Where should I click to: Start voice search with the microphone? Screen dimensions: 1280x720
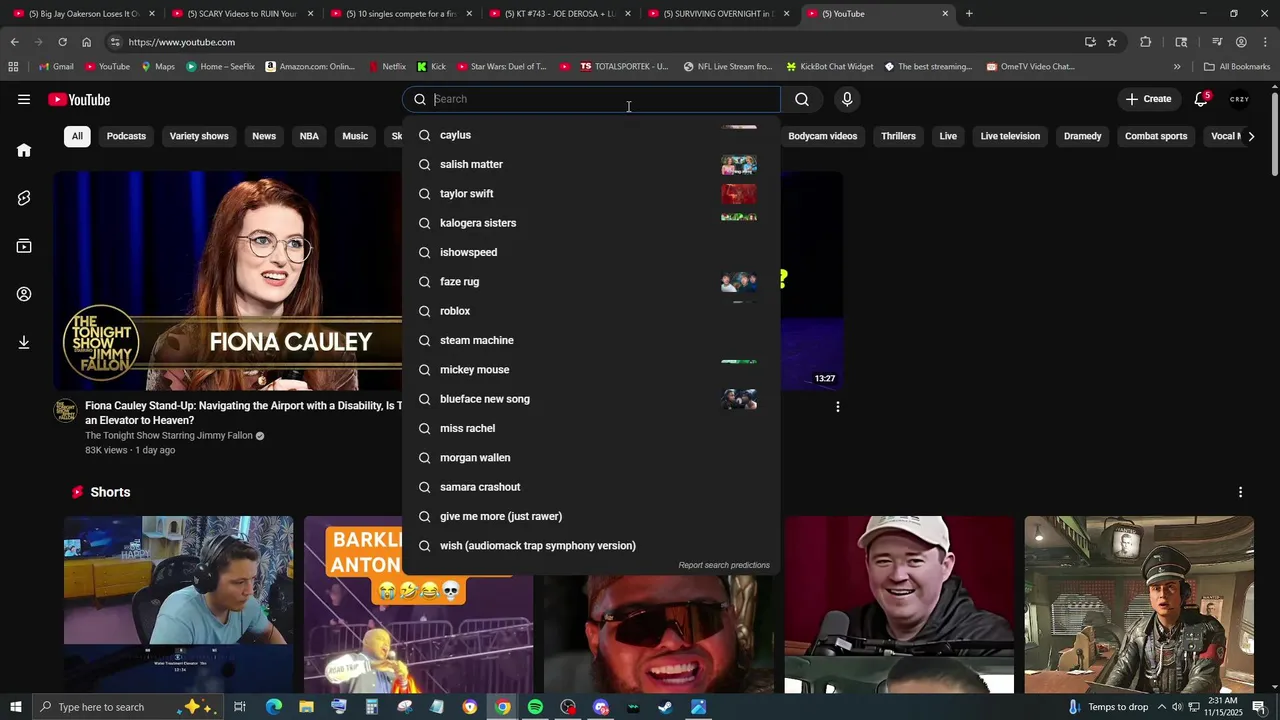[x=847, y=99]
